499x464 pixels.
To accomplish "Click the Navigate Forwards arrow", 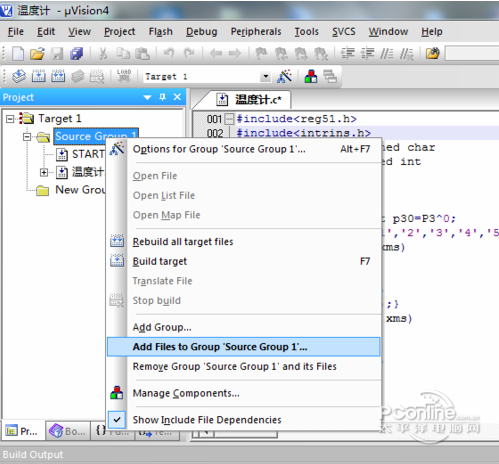I will coord(235,53).
